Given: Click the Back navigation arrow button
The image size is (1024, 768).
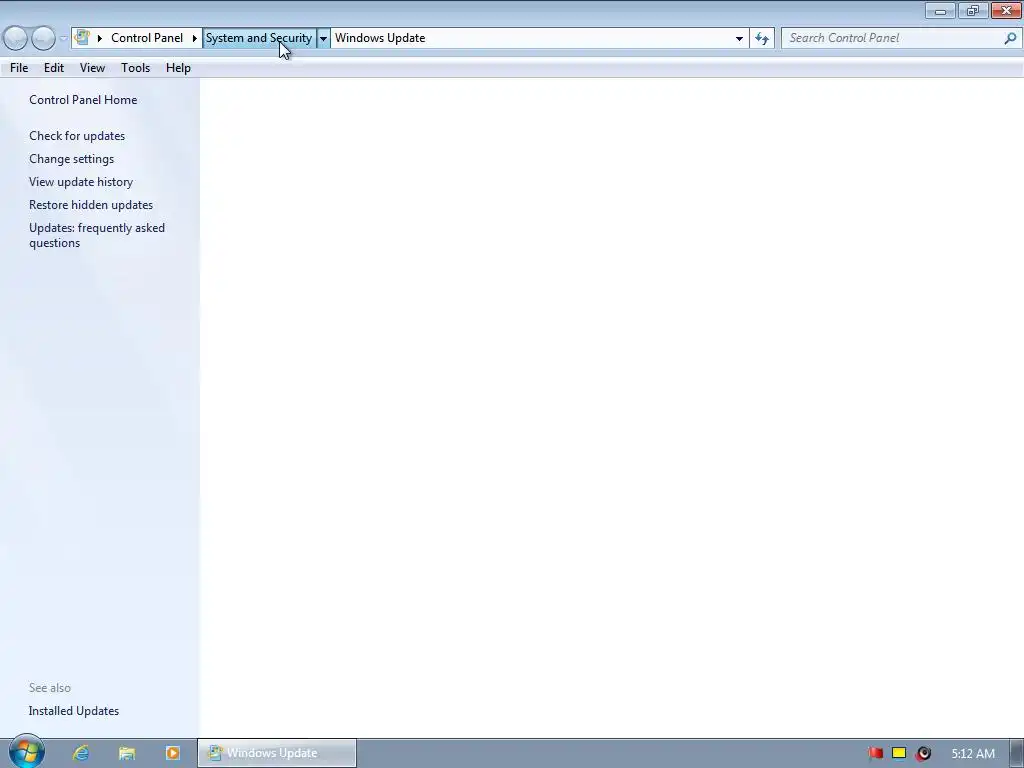Looking at the screenshot, I should [16, 38].
